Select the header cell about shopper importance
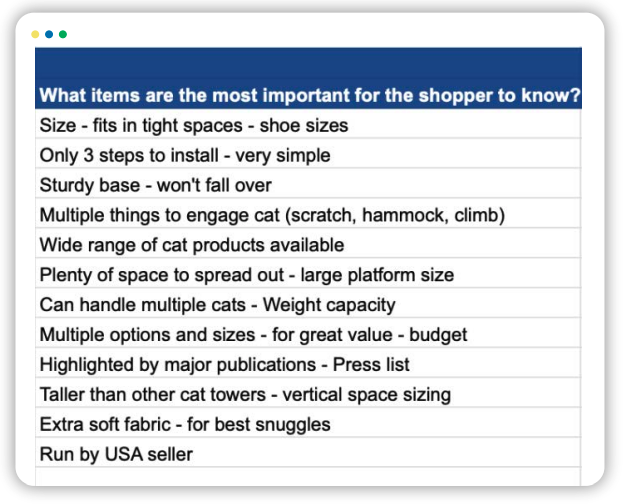The image size is (624, 504). click(x=308, y=78)
